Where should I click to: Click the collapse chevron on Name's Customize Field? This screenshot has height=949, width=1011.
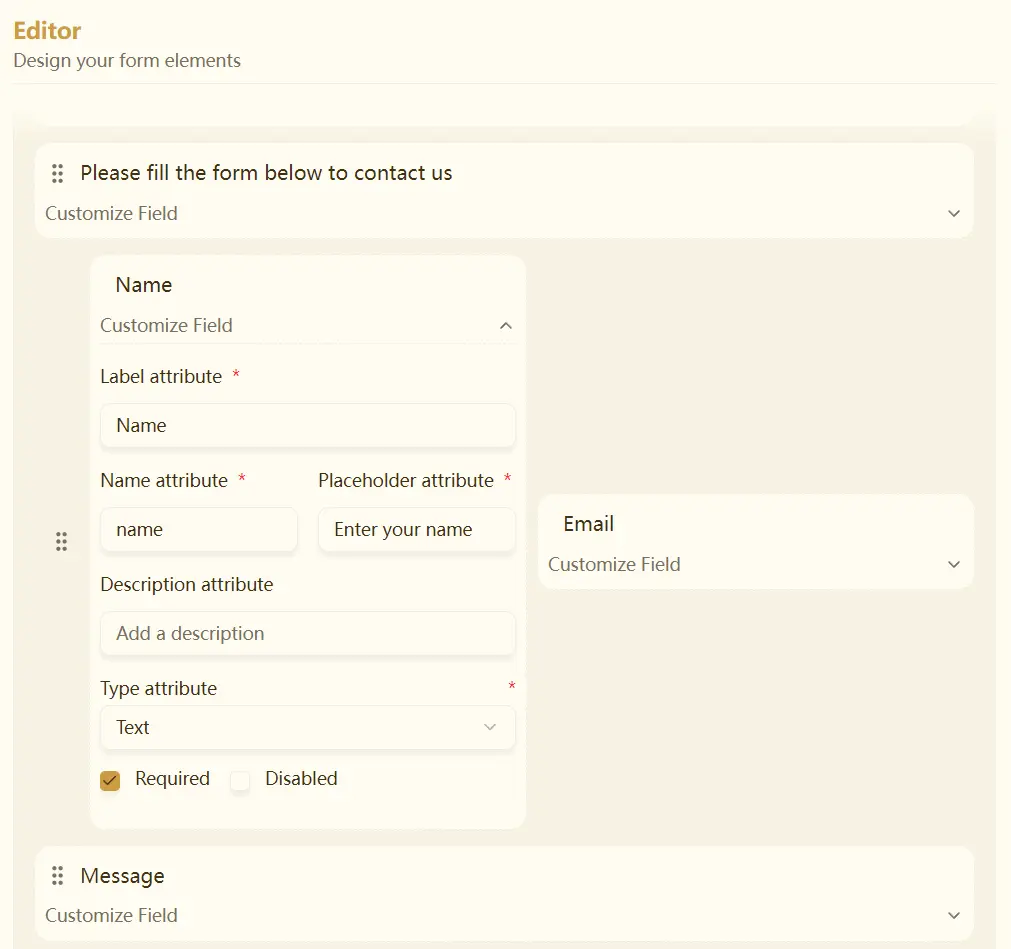point(505,325)
